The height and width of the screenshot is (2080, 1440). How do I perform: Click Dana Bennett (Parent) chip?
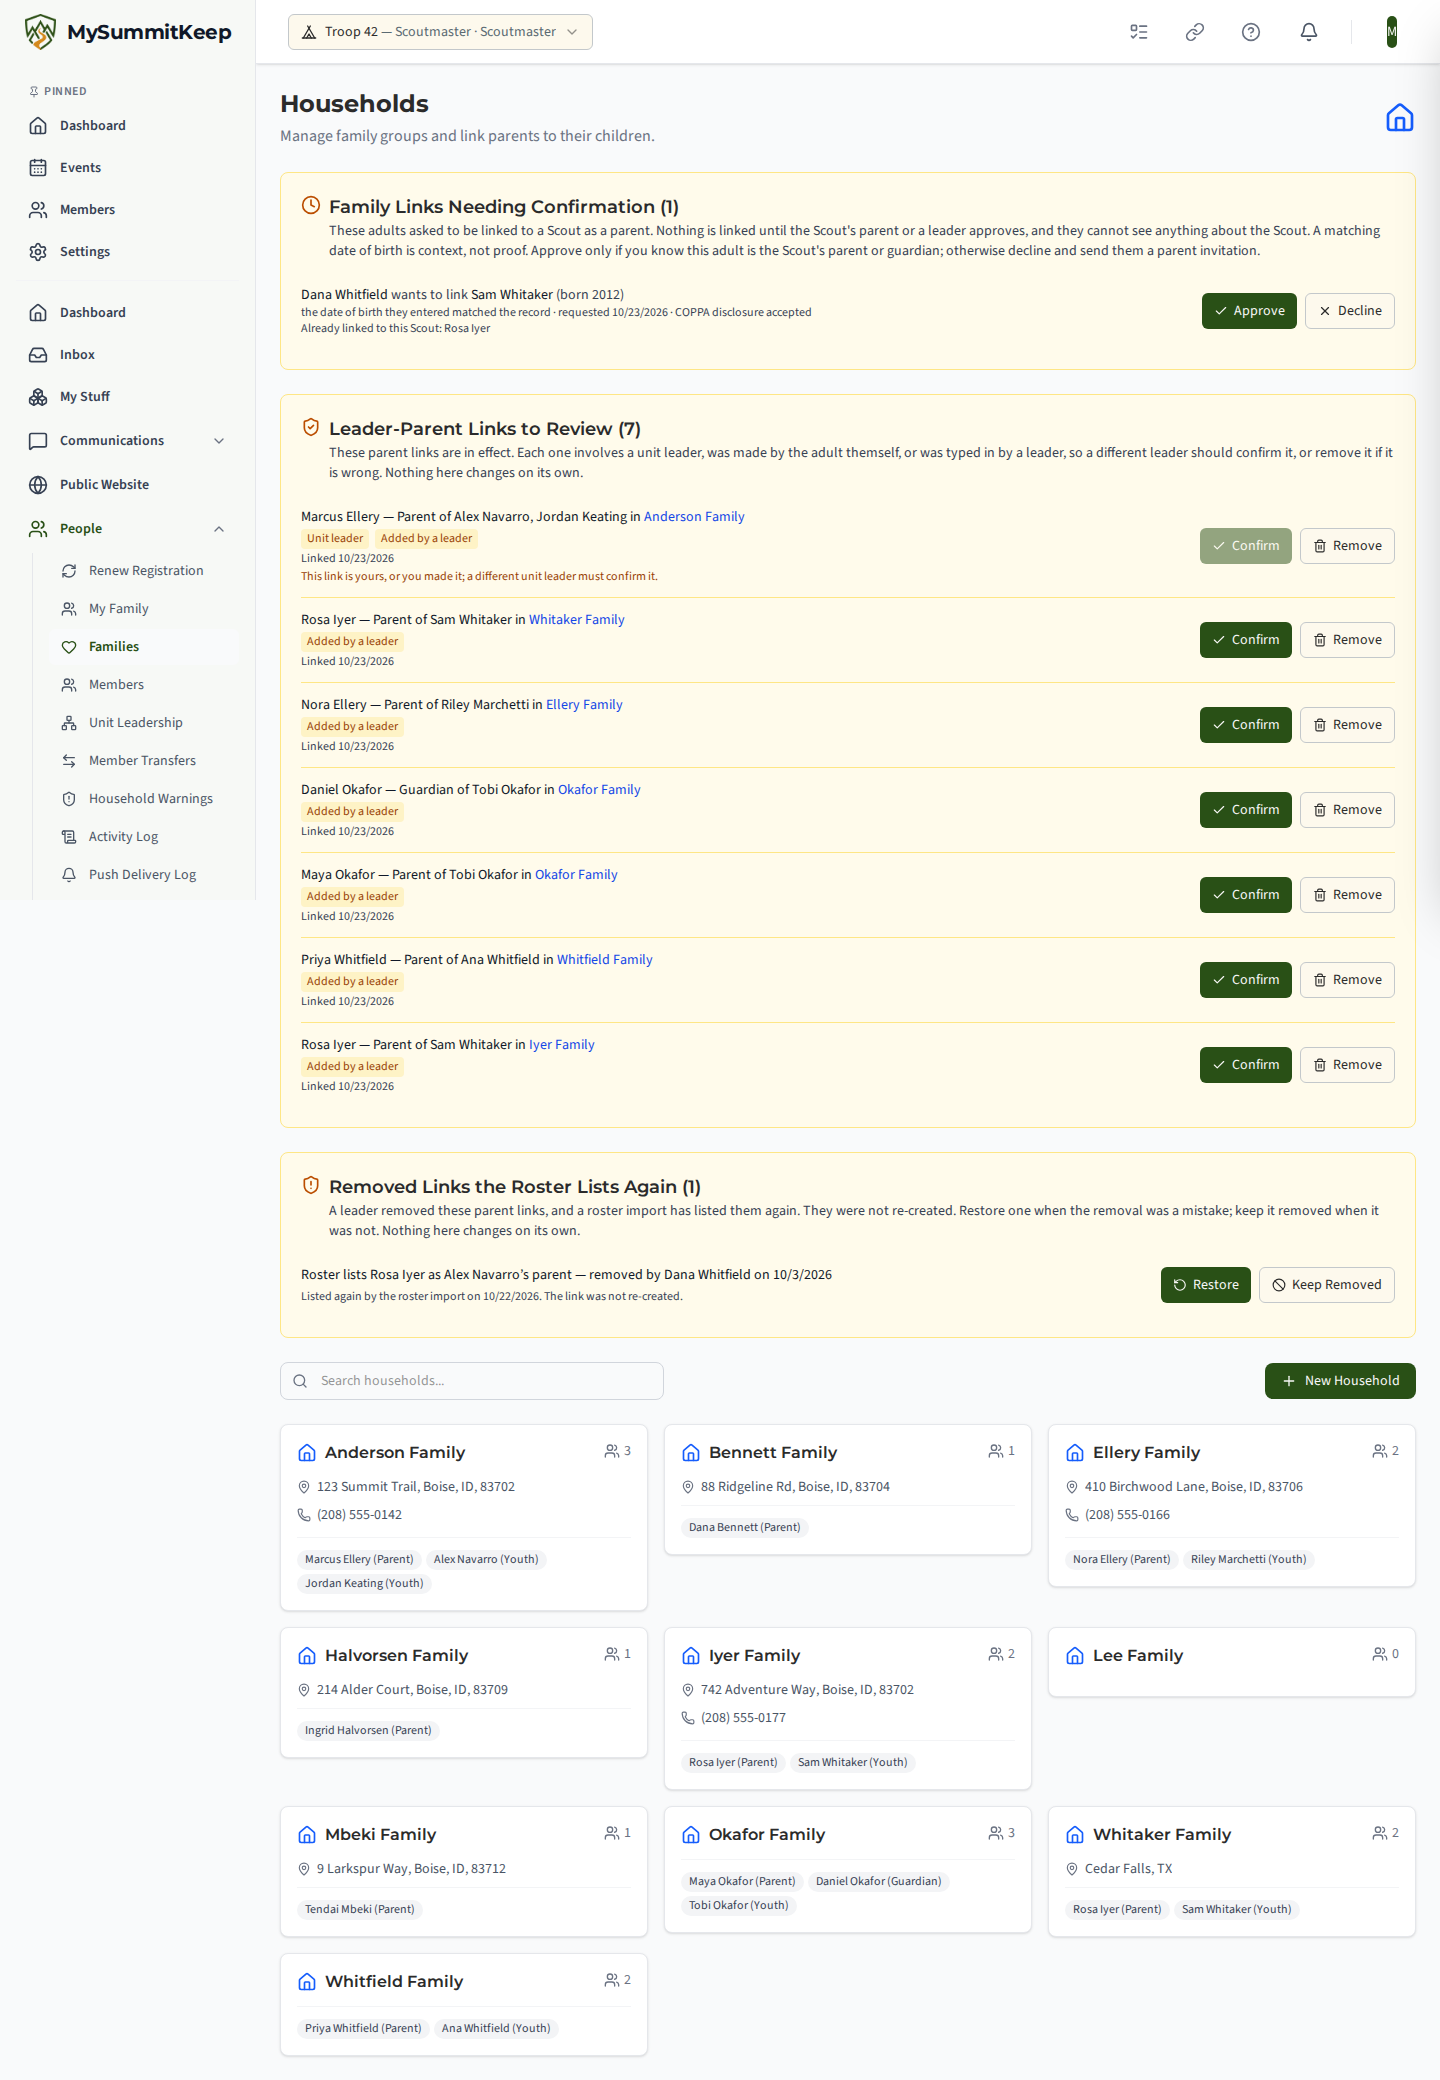(x=744, y=1527)
